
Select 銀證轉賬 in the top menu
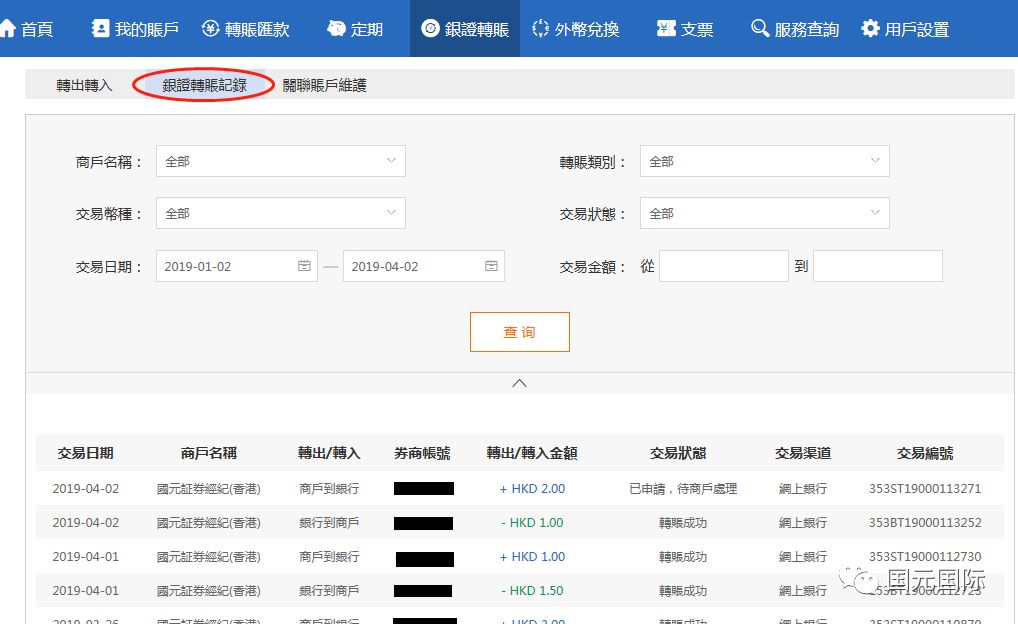click(465, 28)
